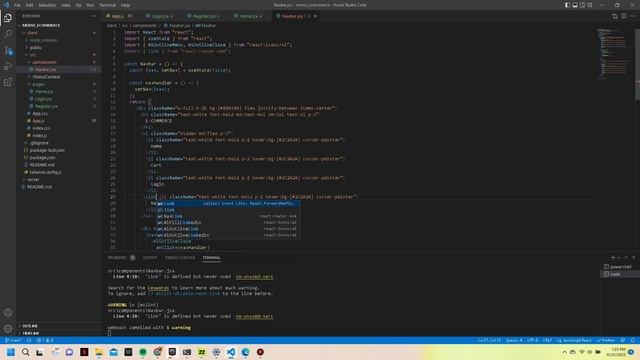This screenshot has width=640, height=360.
Task: Switch to the Debug Console tab
Action: coord(180,258)
